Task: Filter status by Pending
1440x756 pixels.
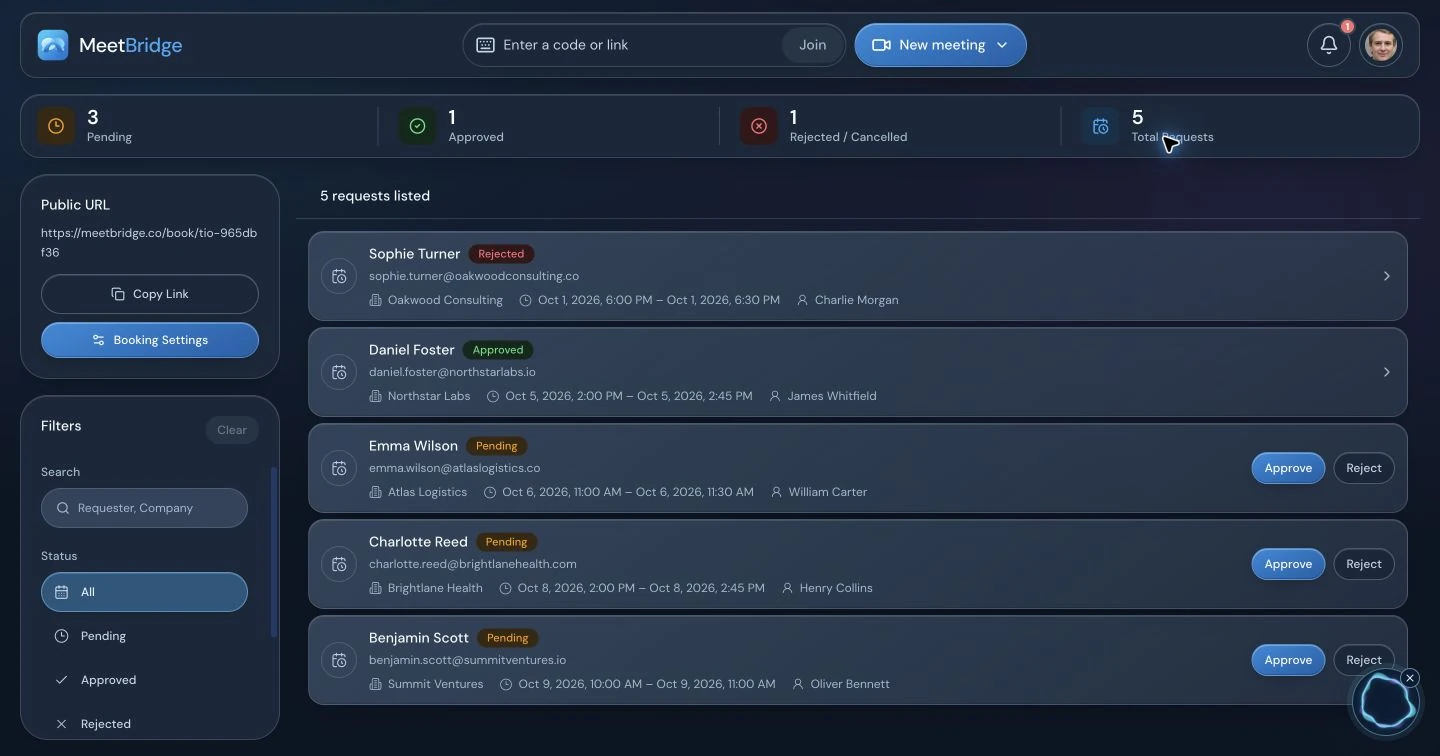Action: [x=144, y=636]
